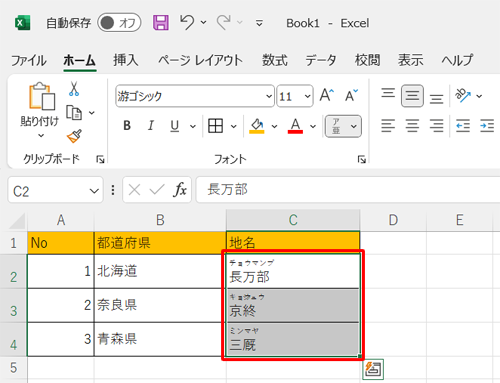Switch to the ホーム tab
The width and height of the screenshot is (500, 383).
80,60
